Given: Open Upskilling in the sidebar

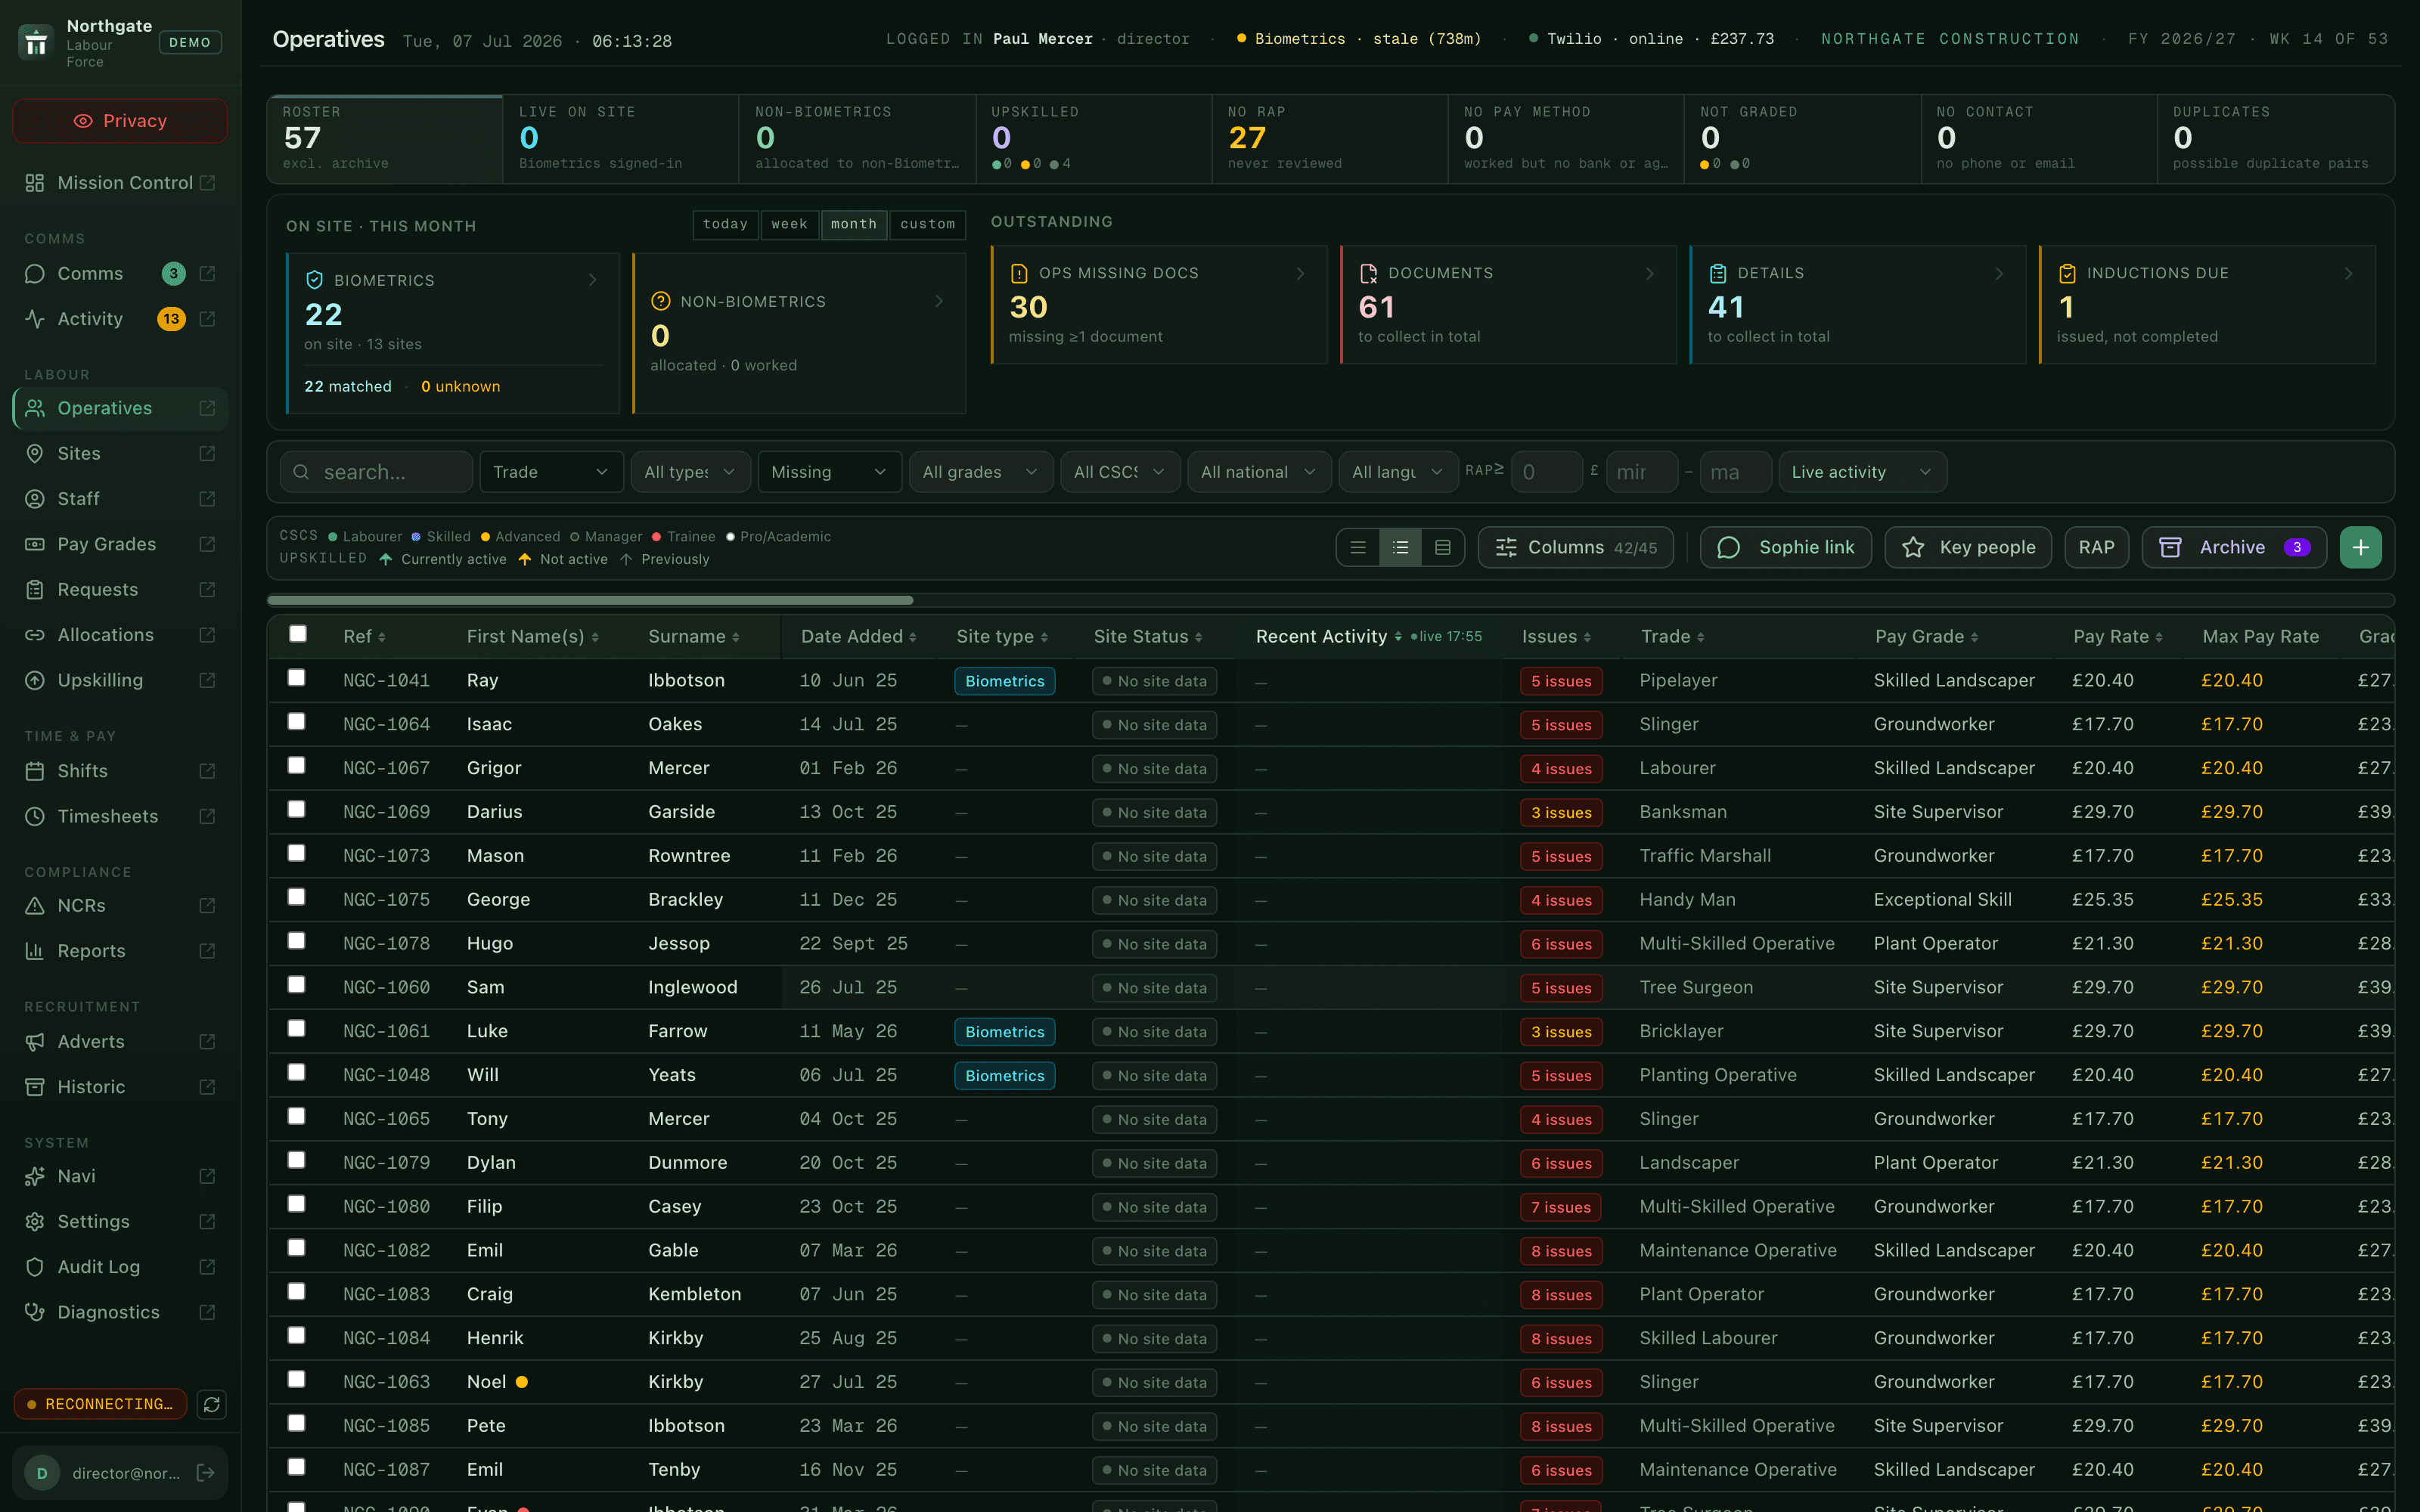Looking at the screenshot, I should [120, 680].
